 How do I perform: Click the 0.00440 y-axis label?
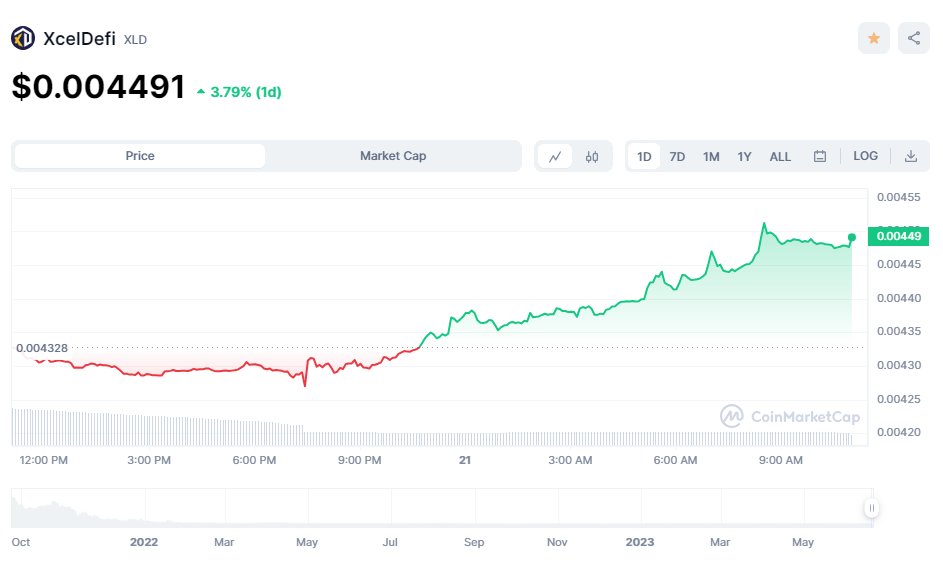(898, 298)
